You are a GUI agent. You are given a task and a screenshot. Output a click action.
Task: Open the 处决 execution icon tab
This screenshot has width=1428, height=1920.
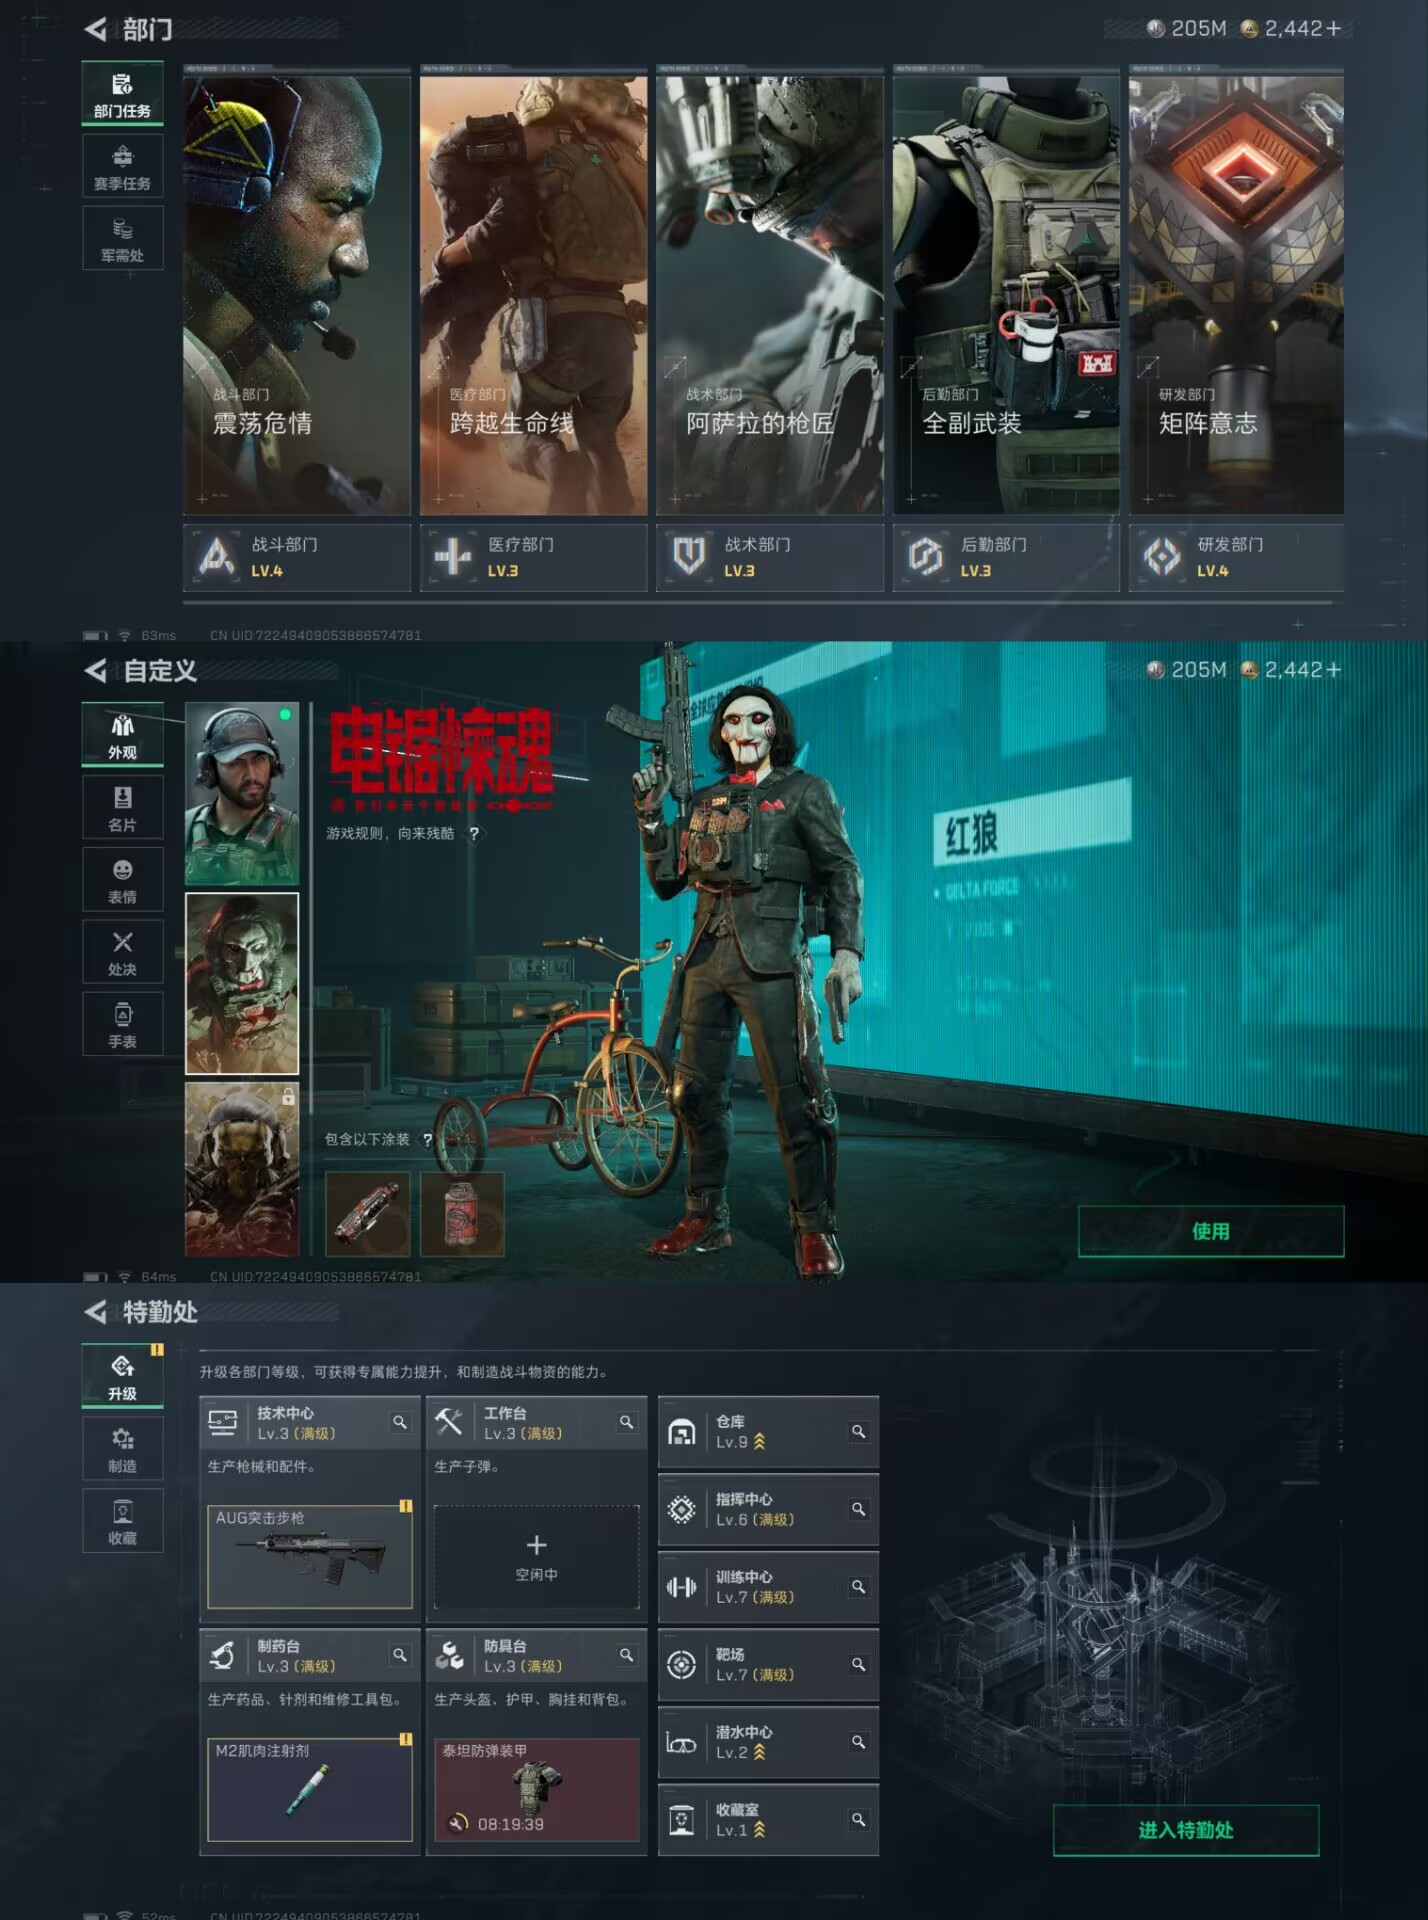click(122, 952)
